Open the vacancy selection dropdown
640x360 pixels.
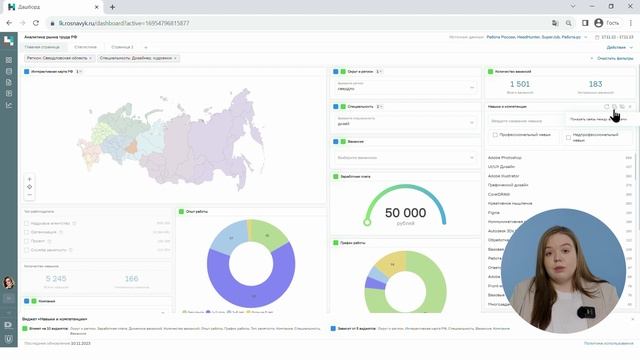coord(405,158)
